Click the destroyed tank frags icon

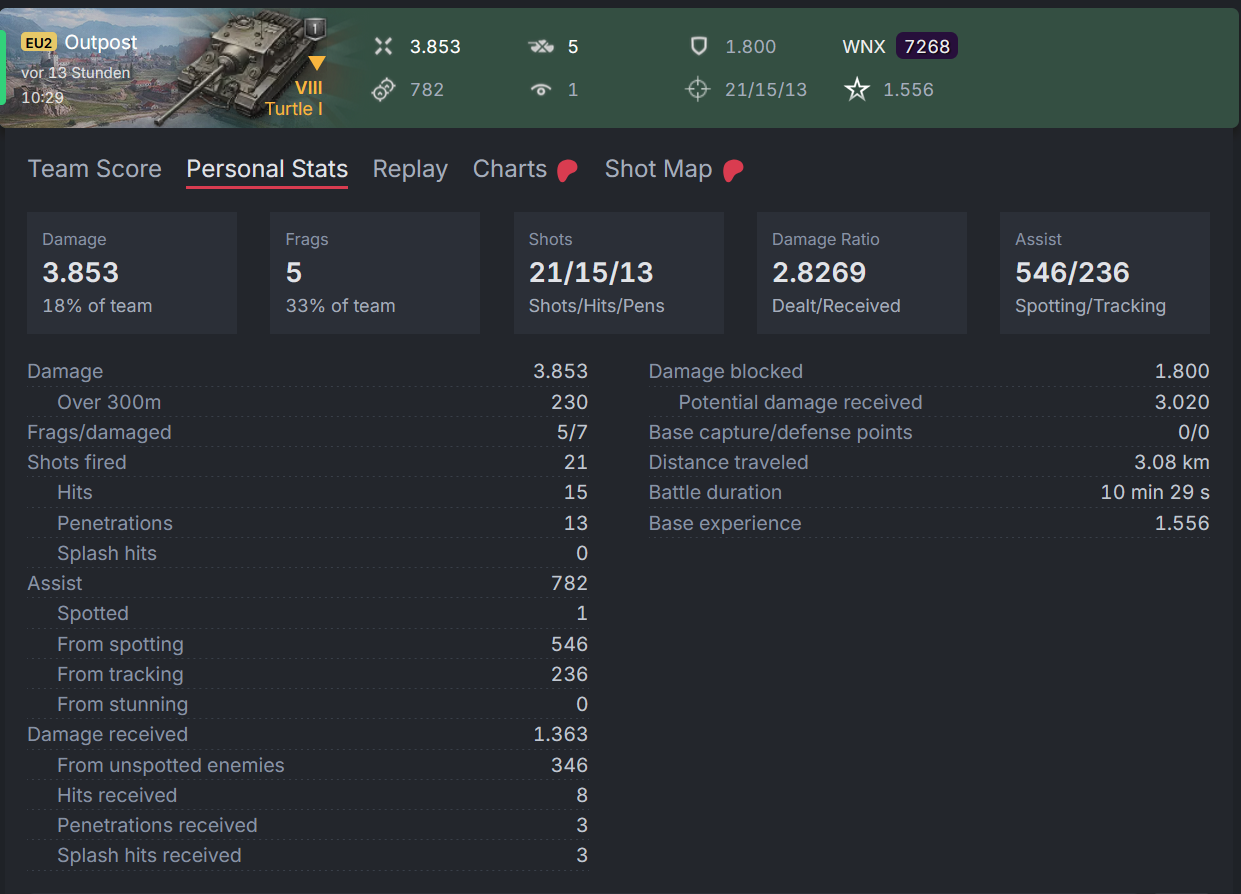pos(541,46)
